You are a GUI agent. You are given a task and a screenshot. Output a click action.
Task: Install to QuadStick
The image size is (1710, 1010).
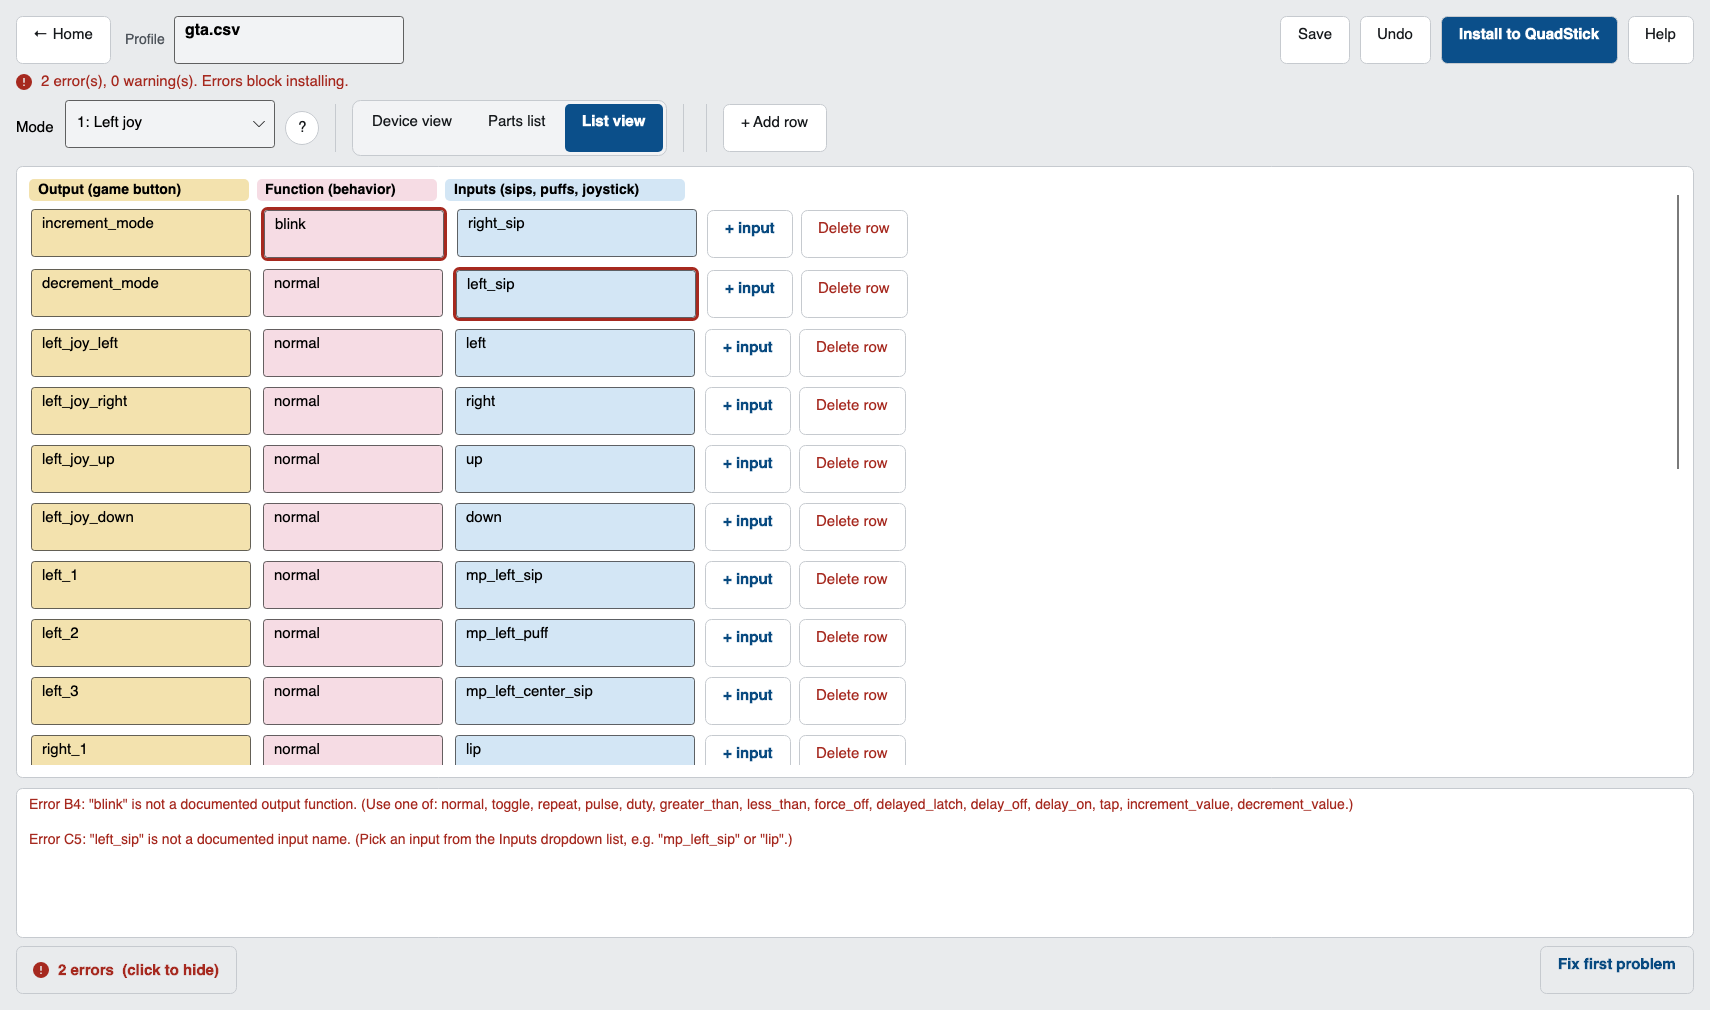(x=1529, y=39)
